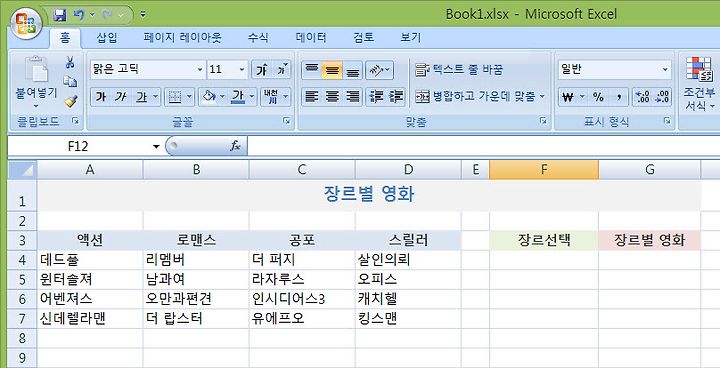Apply cell borders

pyautogui.click(x=174, y=97)
